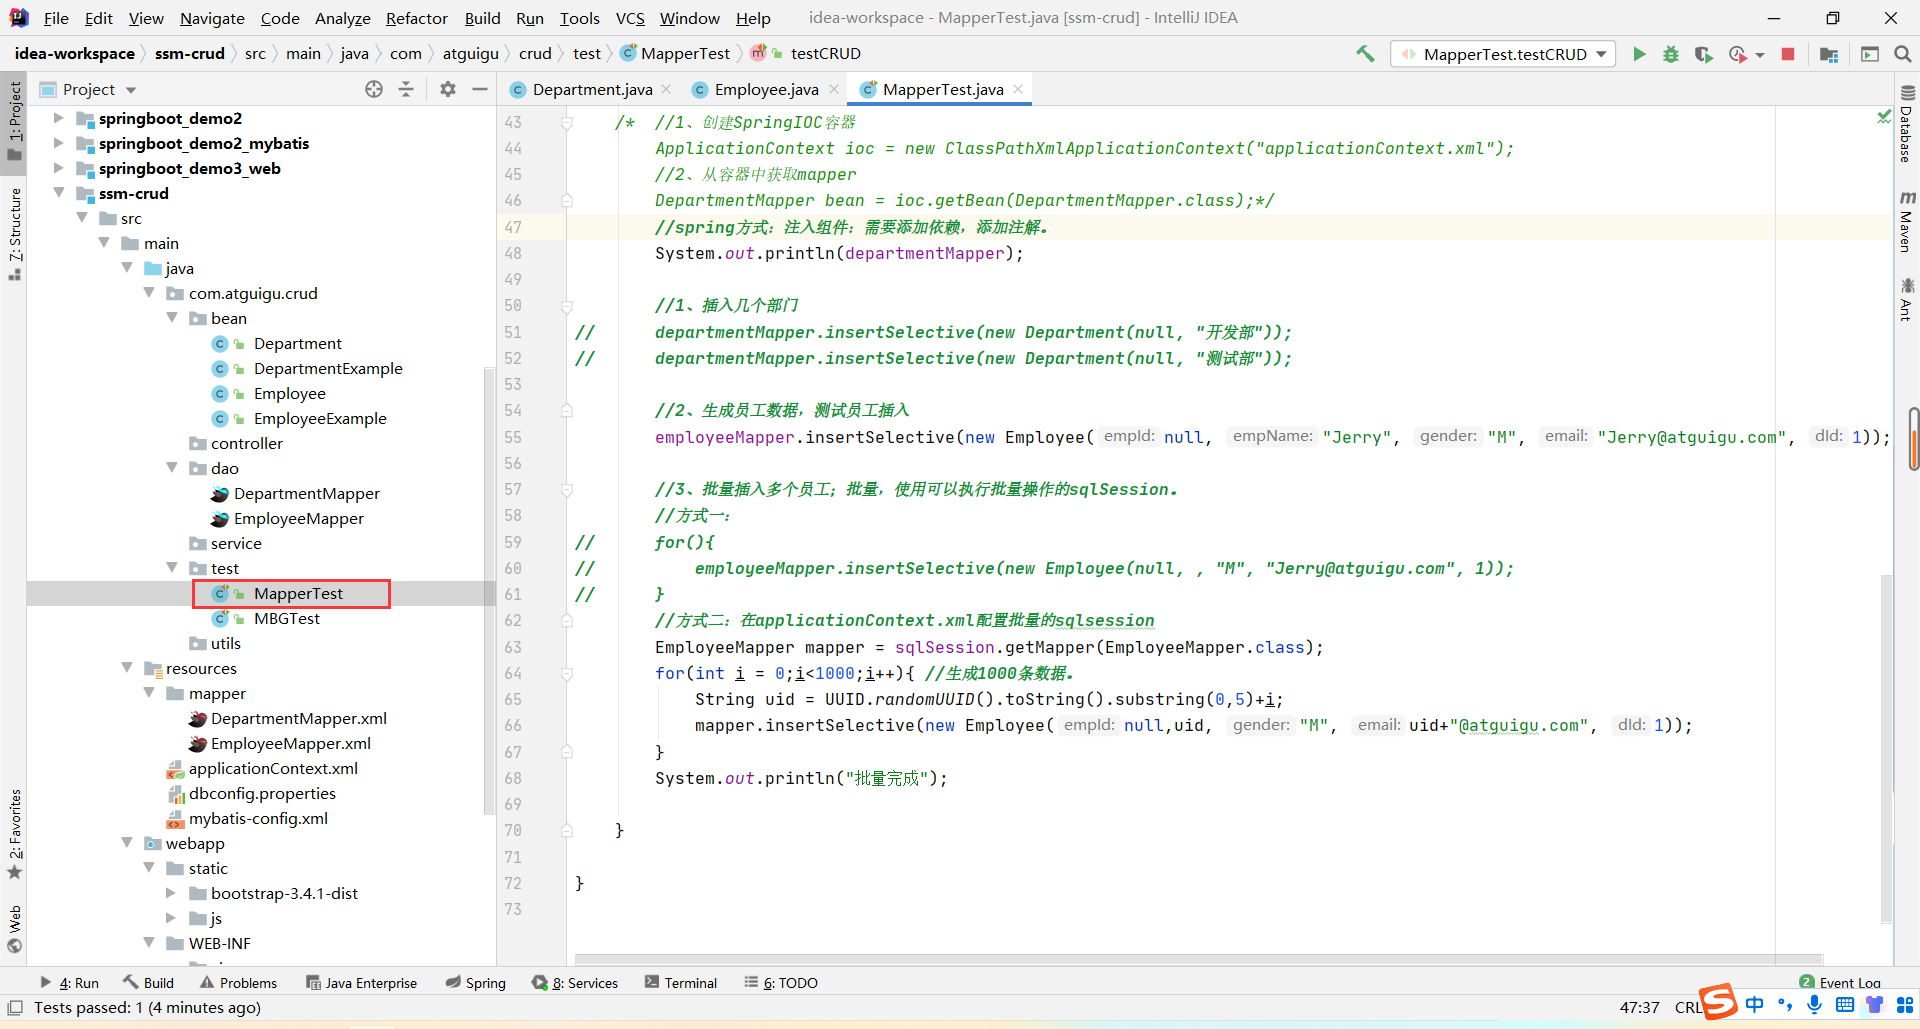The height and width of the screenshot is (1029, 1920).
Task: Open the Navigate menu
Action: pos(212,18)
